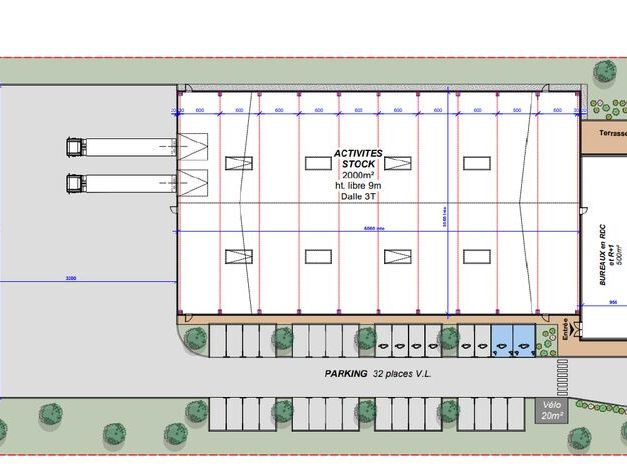Click the bottom-right skylight in the warehouse
The width and height of the screenshot is (627, 470).
pos(476,256)
